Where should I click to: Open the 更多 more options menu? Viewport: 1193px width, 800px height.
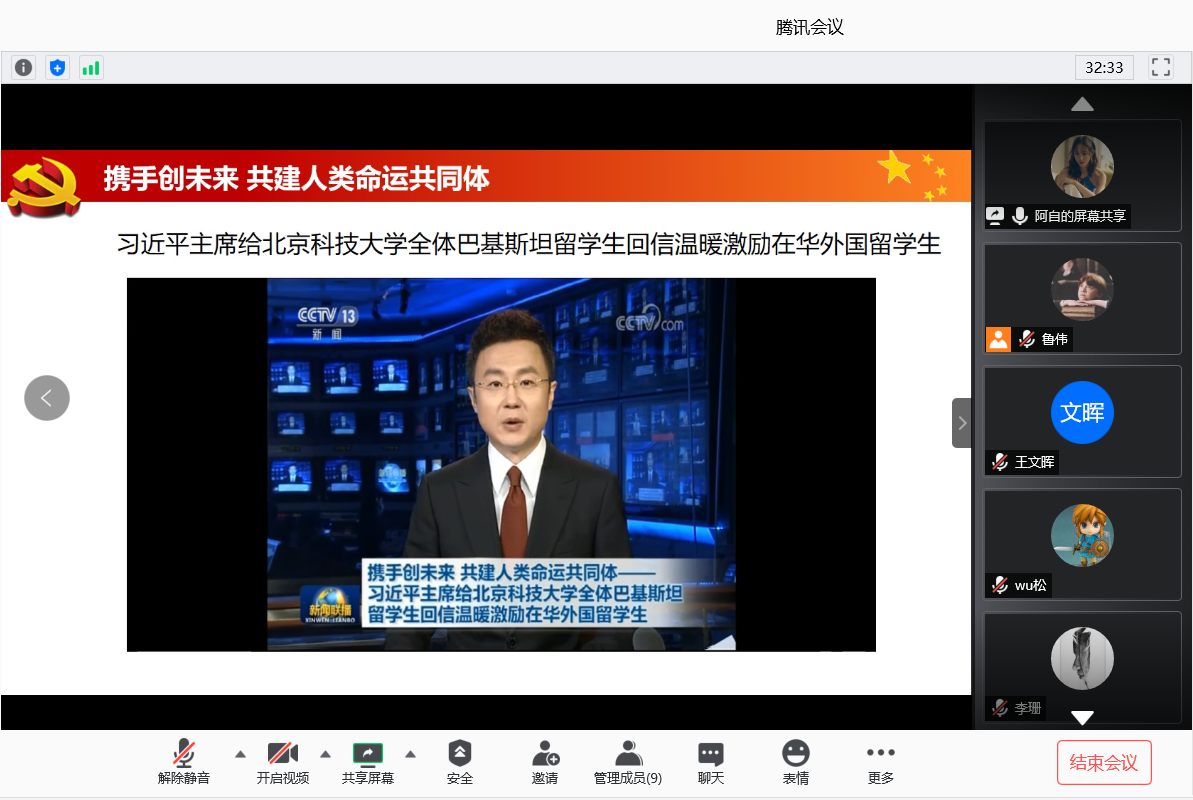click(x=881, y=762)
